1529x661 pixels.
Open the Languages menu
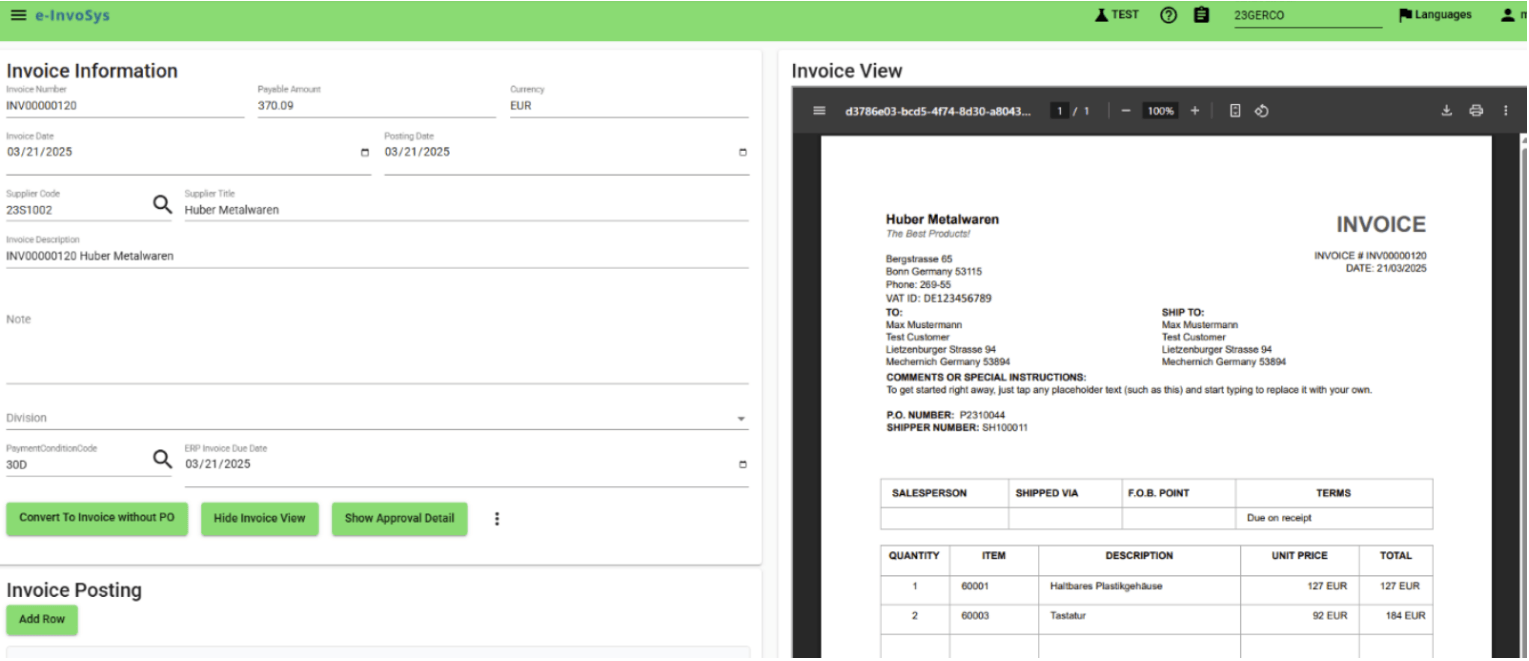1434,16
